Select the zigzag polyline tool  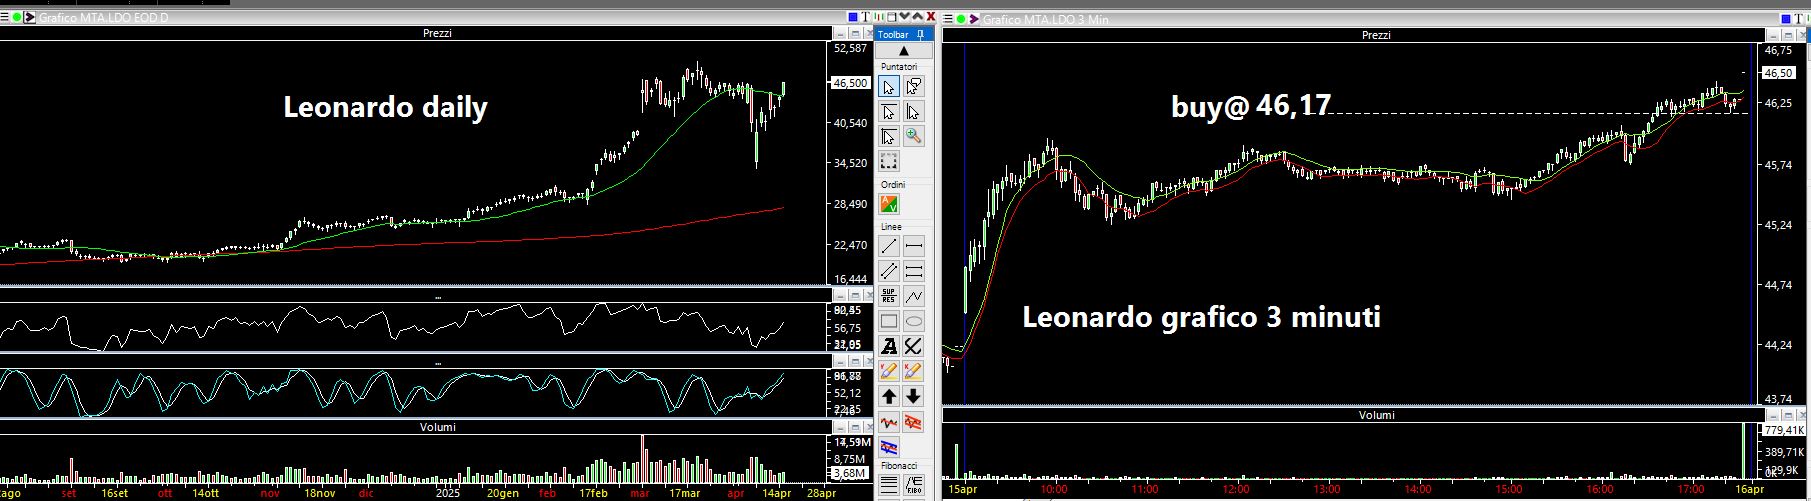coord(913,296)
